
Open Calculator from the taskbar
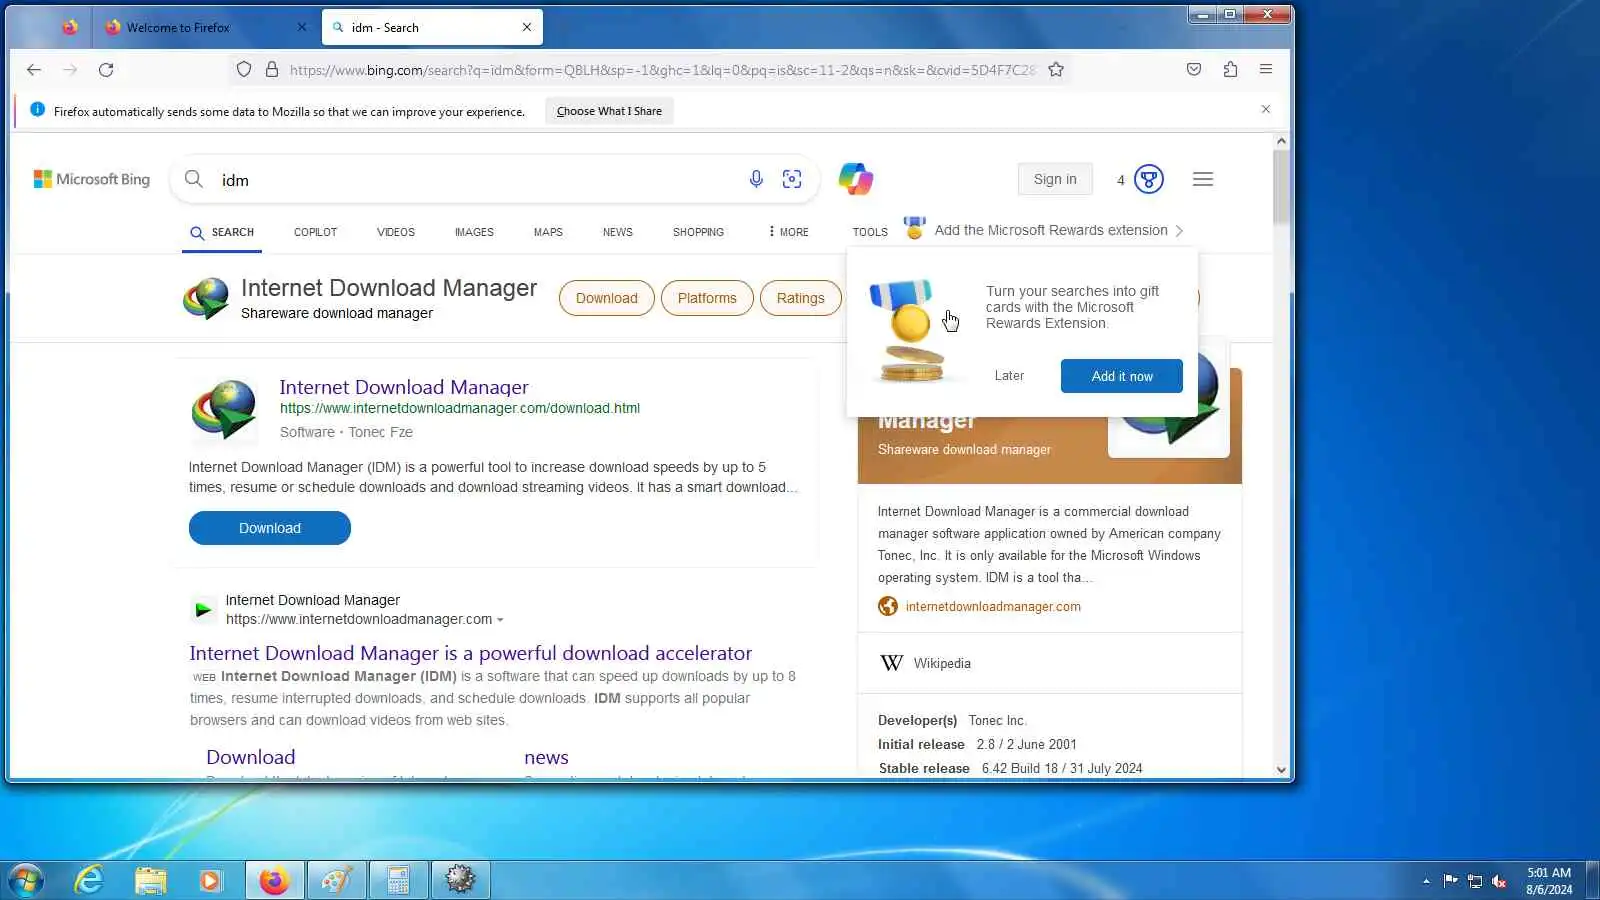pos(398,880)
